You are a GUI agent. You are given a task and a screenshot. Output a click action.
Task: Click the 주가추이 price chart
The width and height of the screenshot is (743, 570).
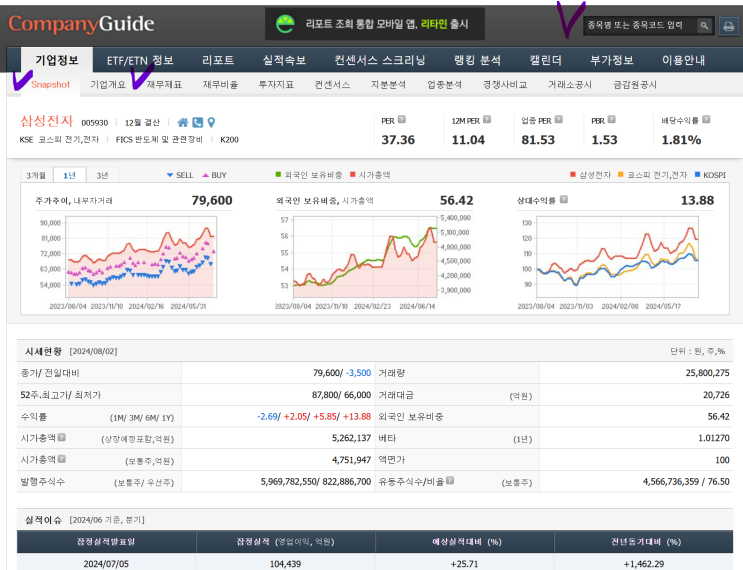coord(141,257)
